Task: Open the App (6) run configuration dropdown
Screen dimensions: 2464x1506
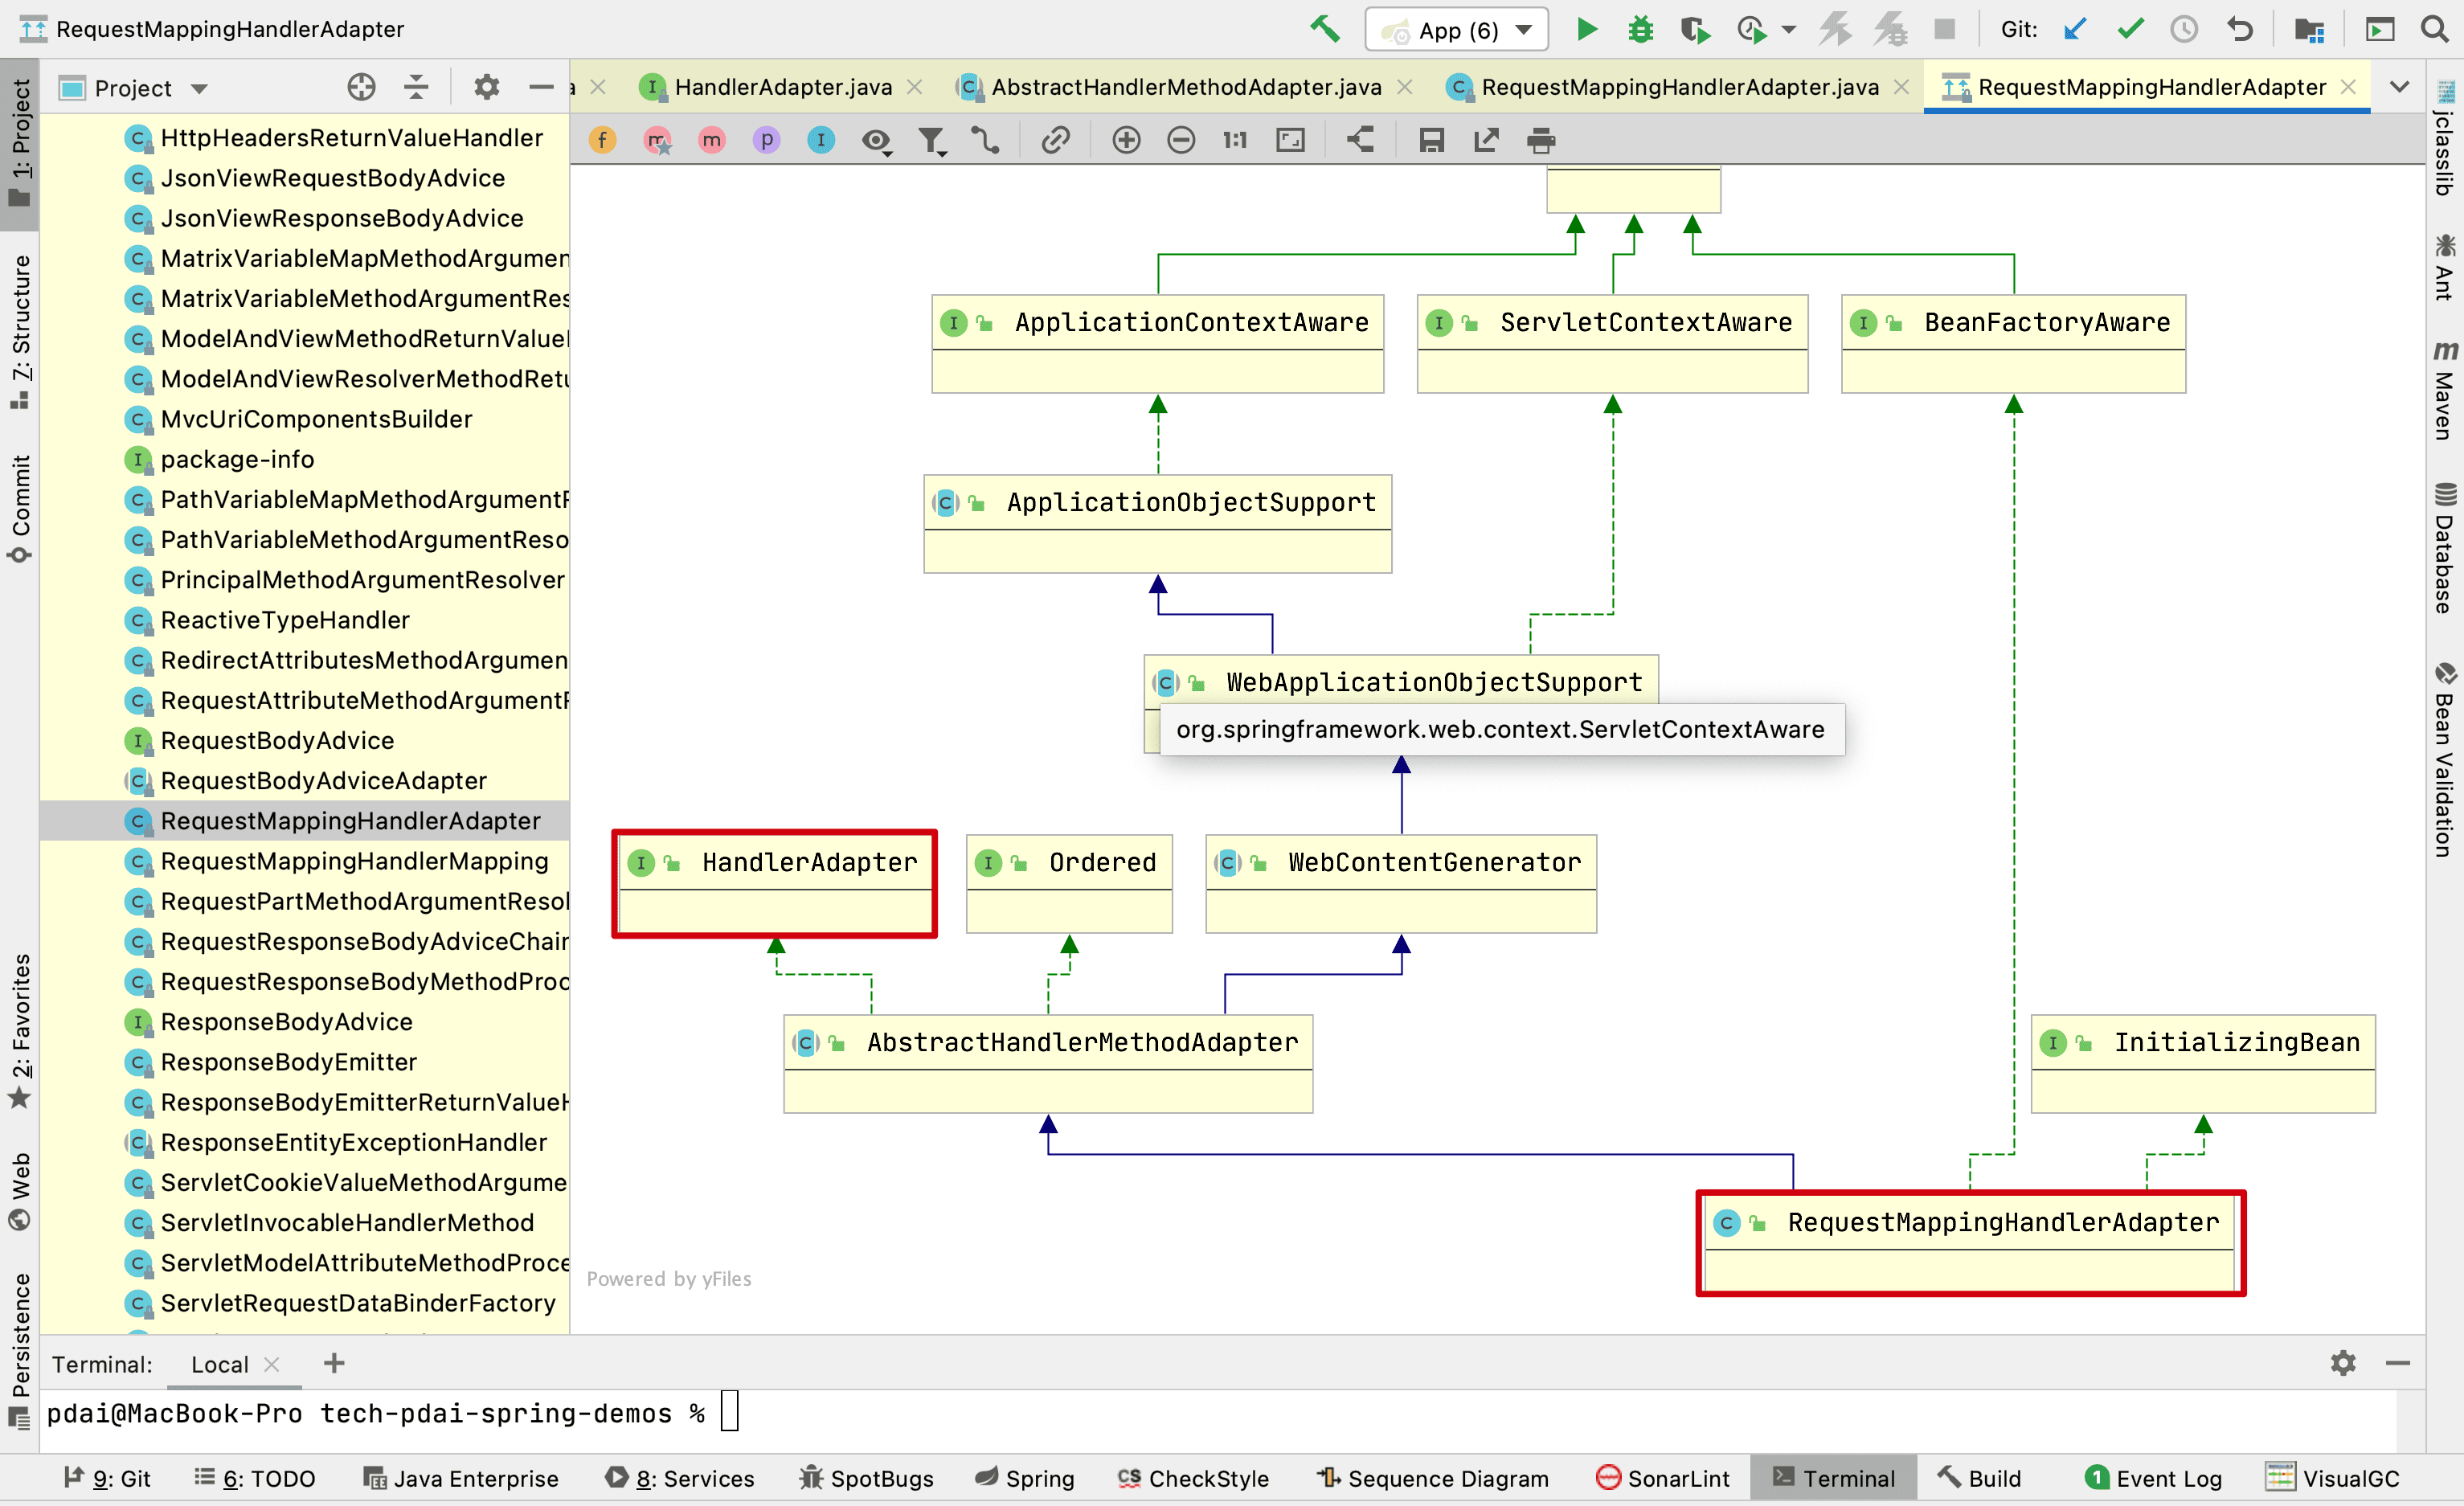Action: point(1457,30)
